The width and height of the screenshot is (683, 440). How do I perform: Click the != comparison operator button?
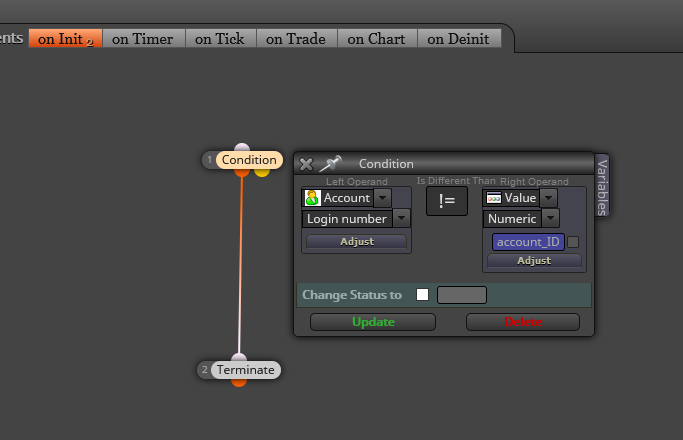(x=447, y=201)
